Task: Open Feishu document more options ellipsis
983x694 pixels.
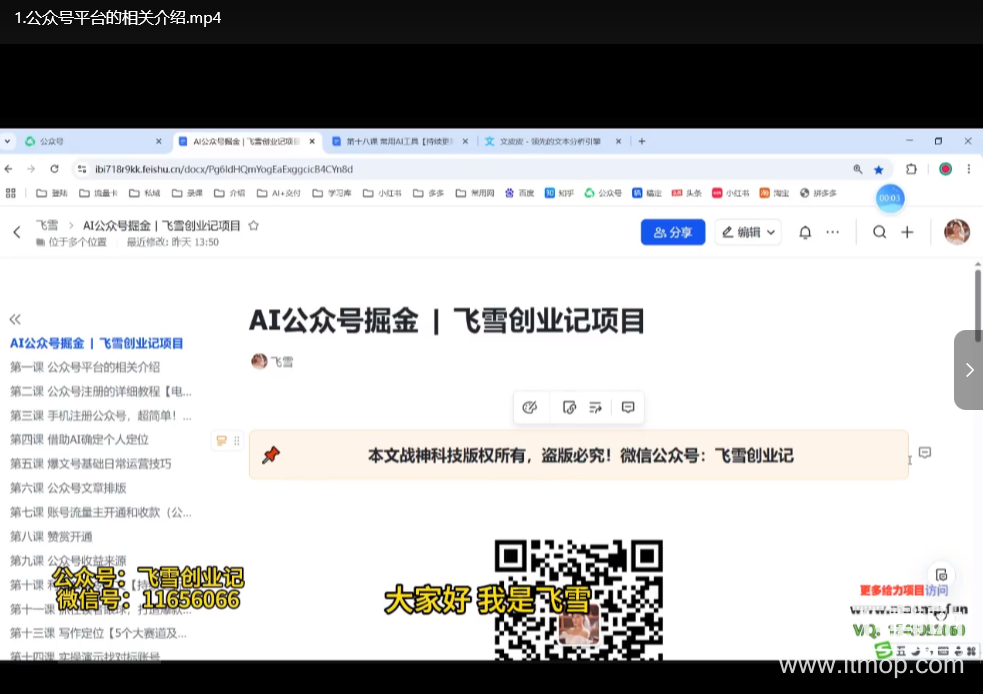Action: coord(833,233)
